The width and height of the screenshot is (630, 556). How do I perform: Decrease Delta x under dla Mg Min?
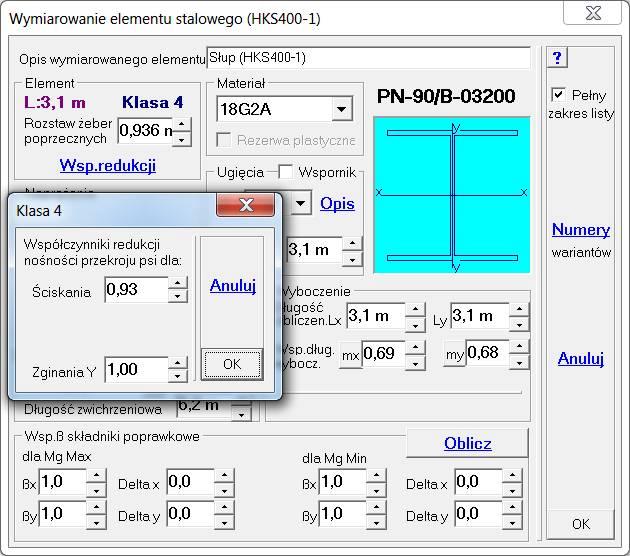[512, 491]
